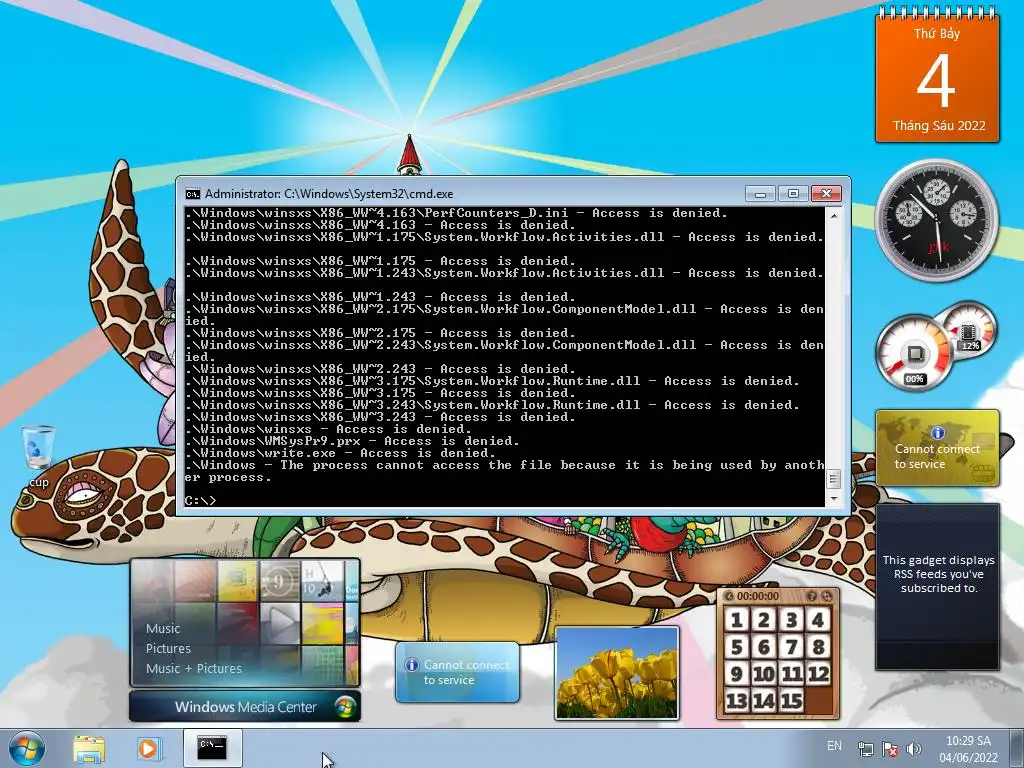Open the Recycle Bin named cup
1024x768 pixels.
[x=38, y=456]
